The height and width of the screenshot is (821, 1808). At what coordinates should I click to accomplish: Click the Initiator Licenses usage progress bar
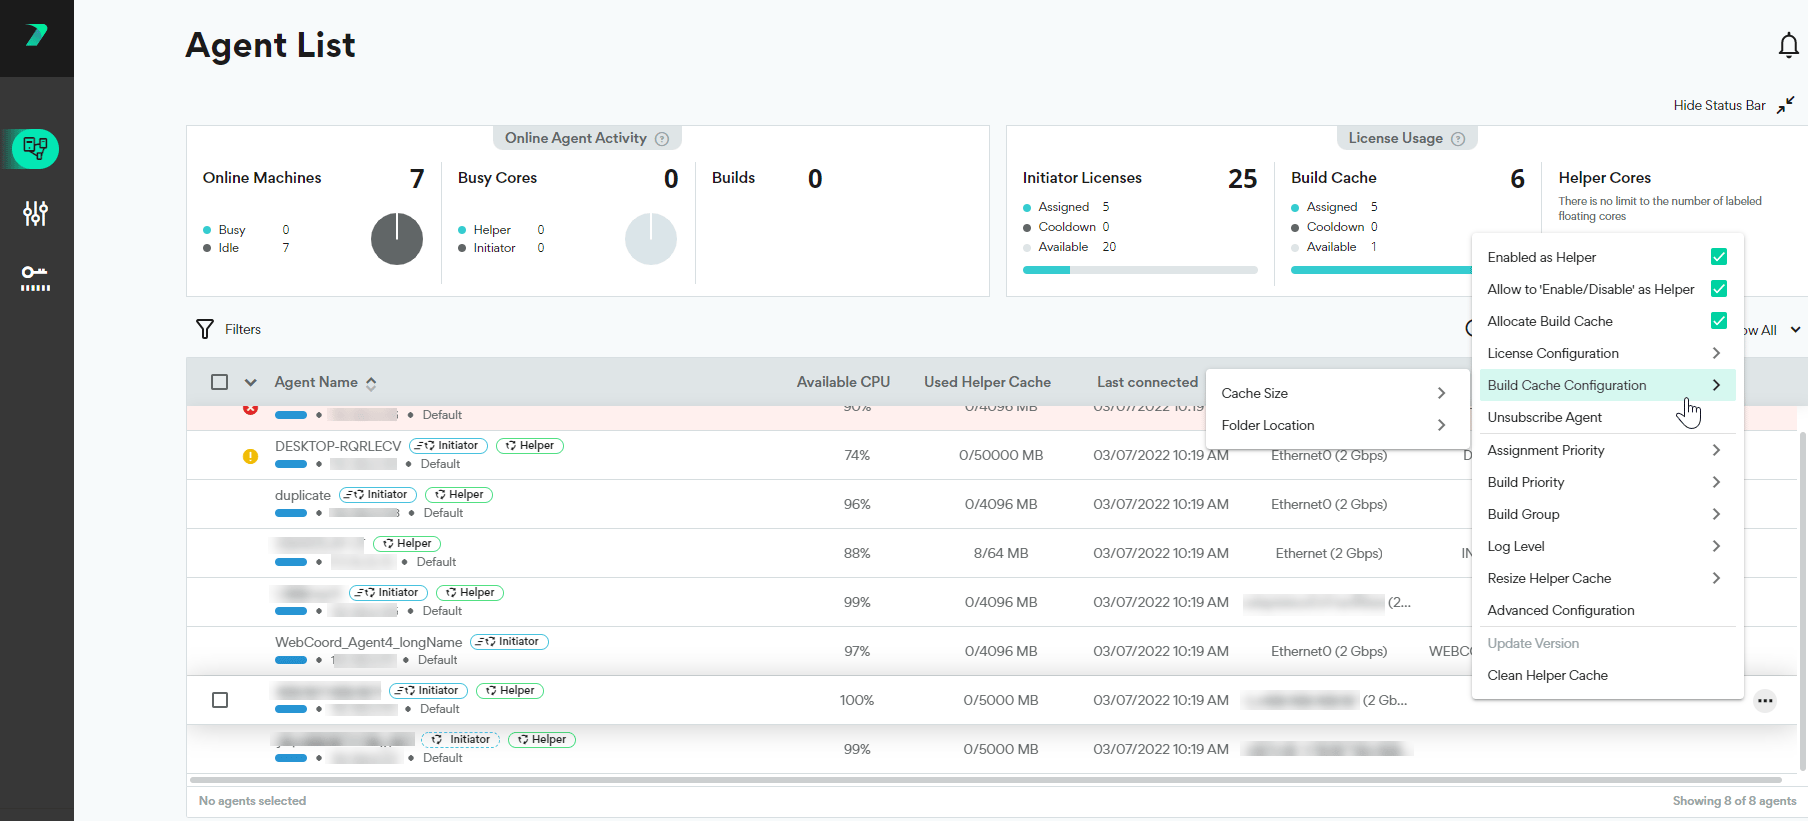click(x=1140, y=270)
